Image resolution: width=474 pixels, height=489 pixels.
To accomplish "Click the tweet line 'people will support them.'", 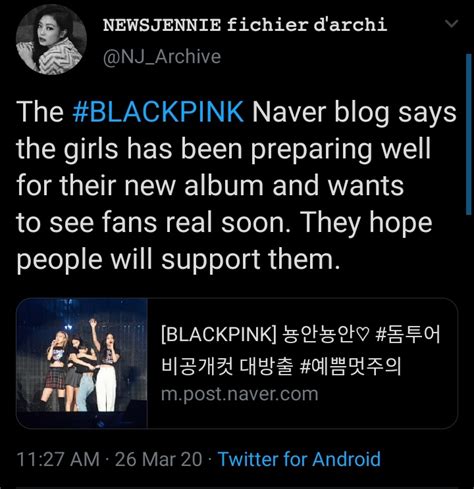I will tap(179, 260).
